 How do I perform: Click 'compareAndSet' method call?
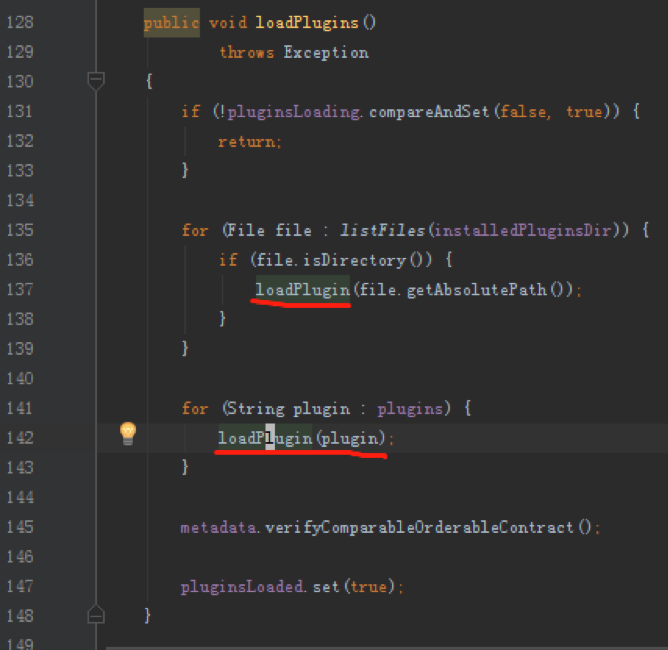point(429,112)
